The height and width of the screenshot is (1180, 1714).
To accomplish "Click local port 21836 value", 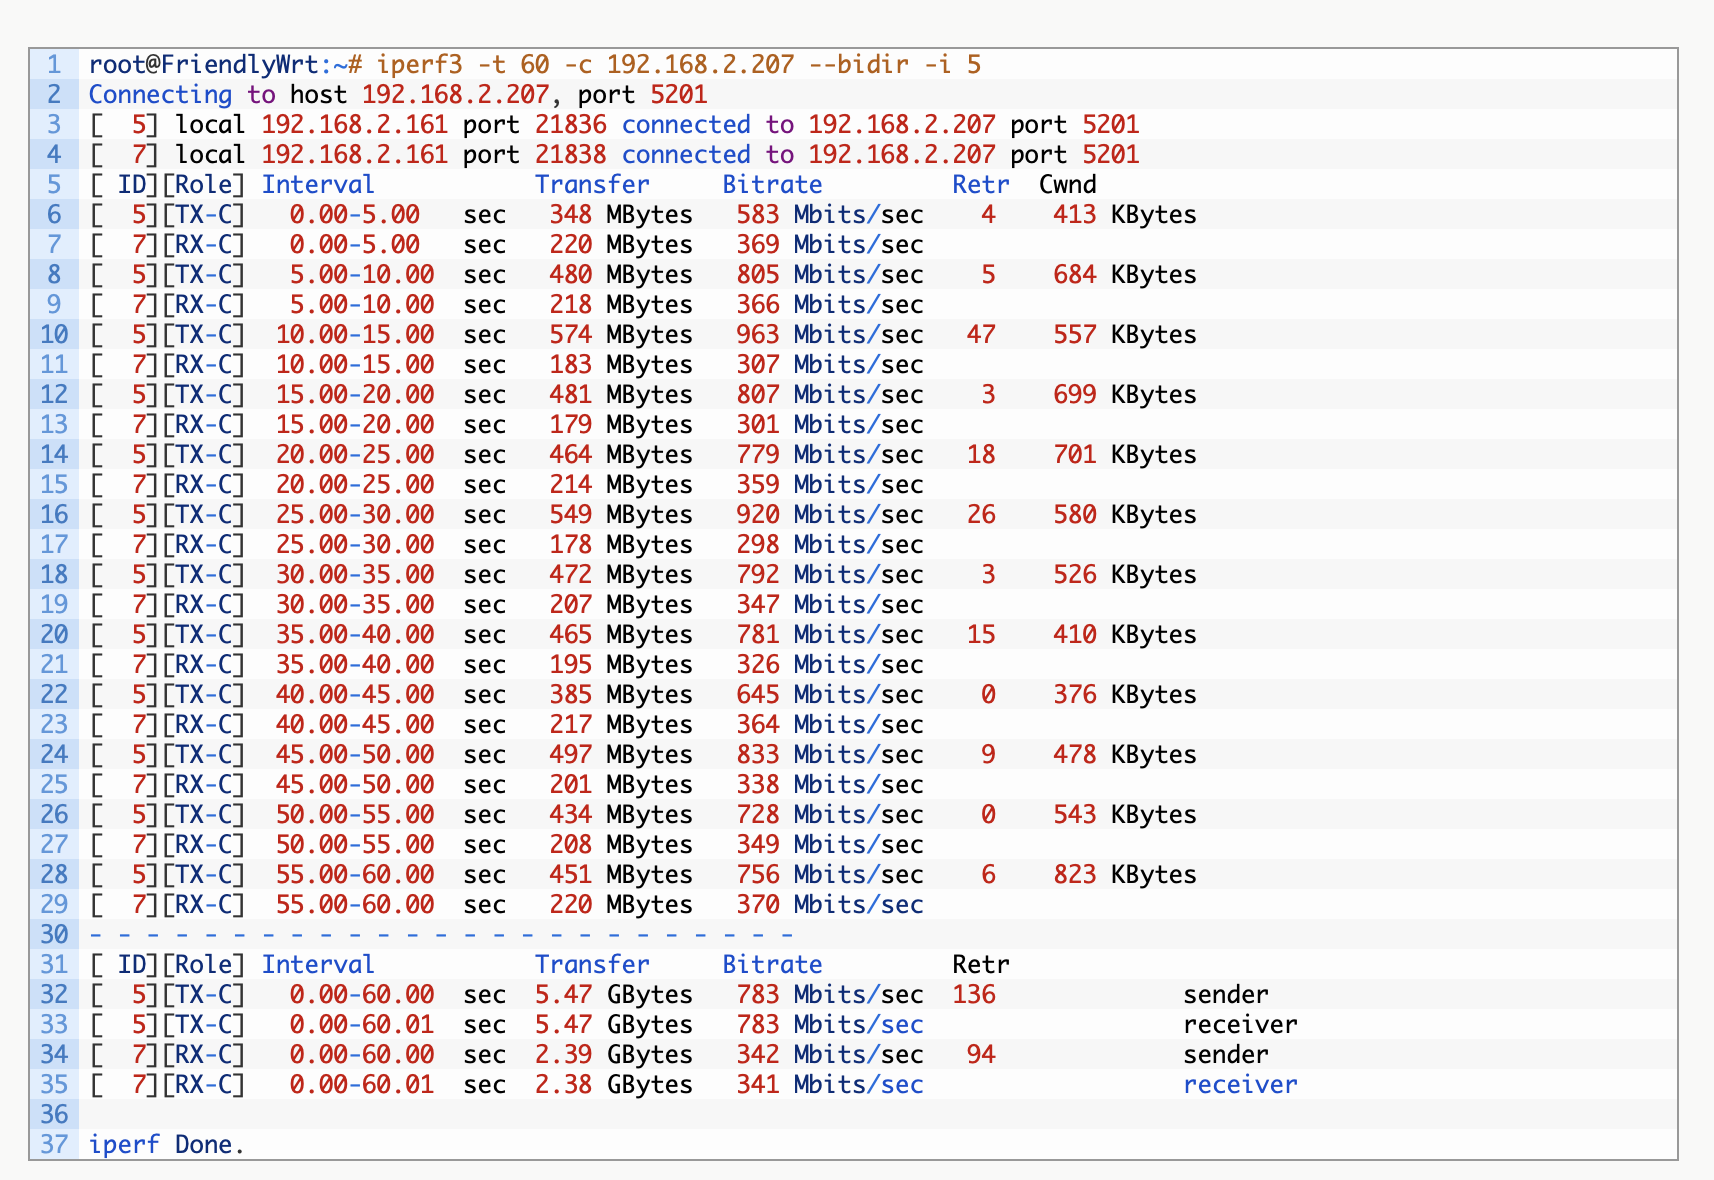I will tap(570, 125).
